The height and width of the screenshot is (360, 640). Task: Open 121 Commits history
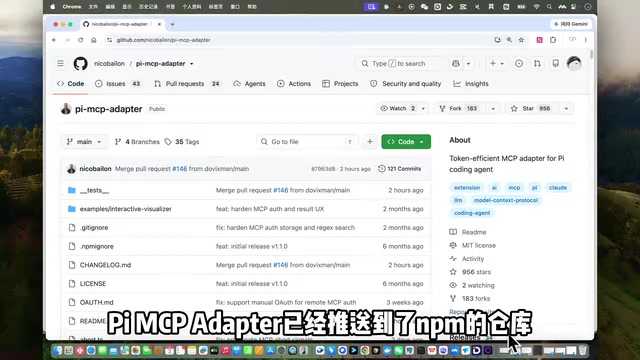(x=400, y=169)
